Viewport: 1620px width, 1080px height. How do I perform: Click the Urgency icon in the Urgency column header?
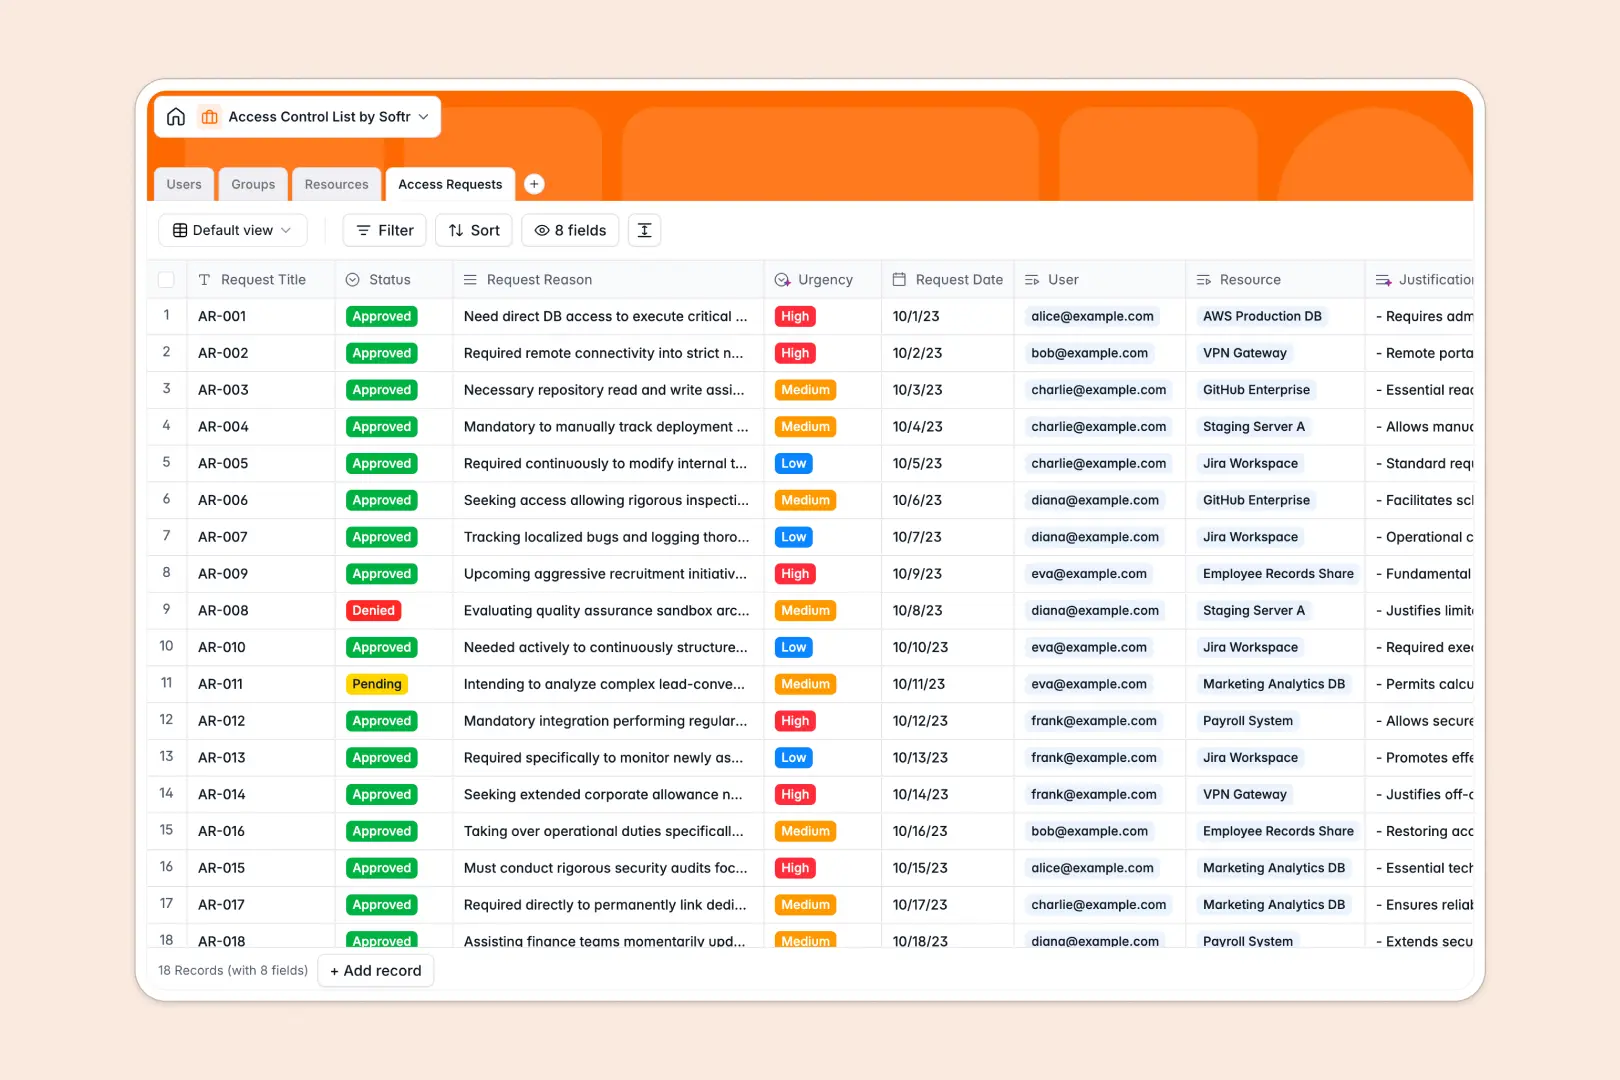tap(782, 279)
